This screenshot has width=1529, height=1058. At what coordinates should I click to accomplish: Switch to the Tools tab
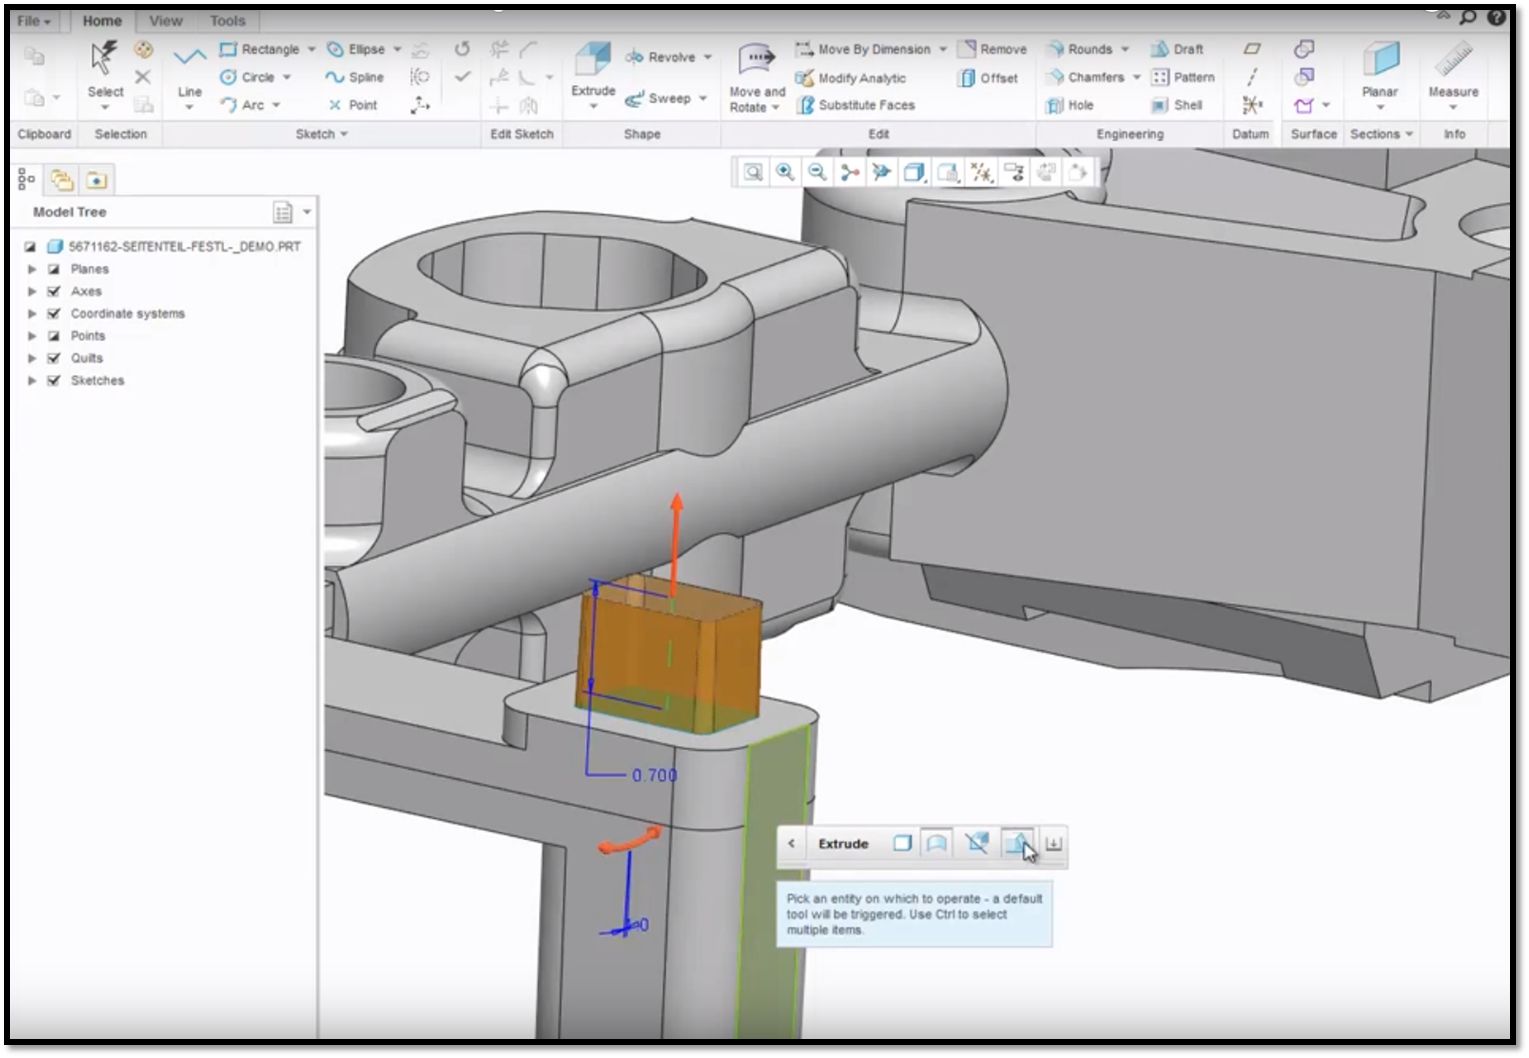click(227, 20)
